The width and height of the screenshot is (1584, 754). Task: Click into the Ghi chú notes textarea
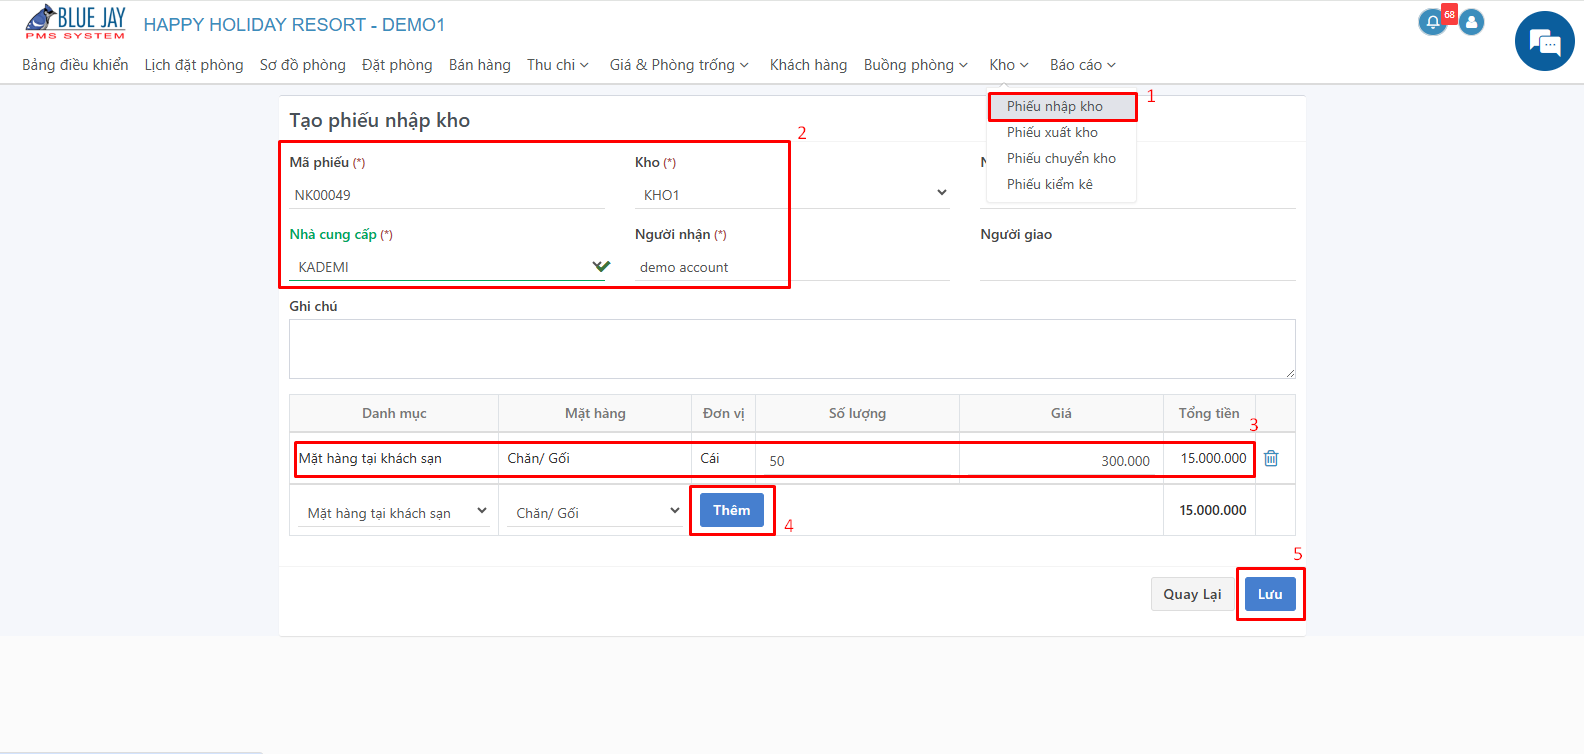coord(792,349)
